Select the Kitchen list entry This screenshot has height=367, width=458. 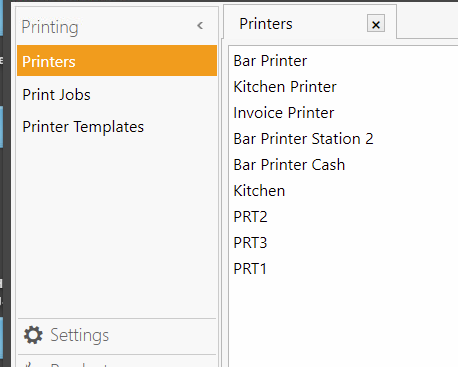(x=259, y=191)
